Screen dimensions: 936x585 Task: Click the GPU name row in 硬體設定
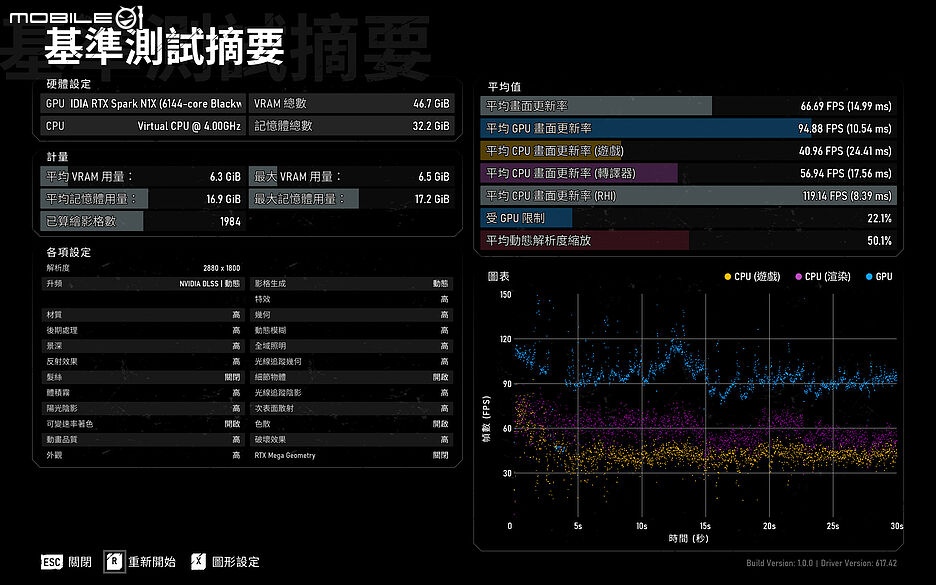tap(143, 103)
